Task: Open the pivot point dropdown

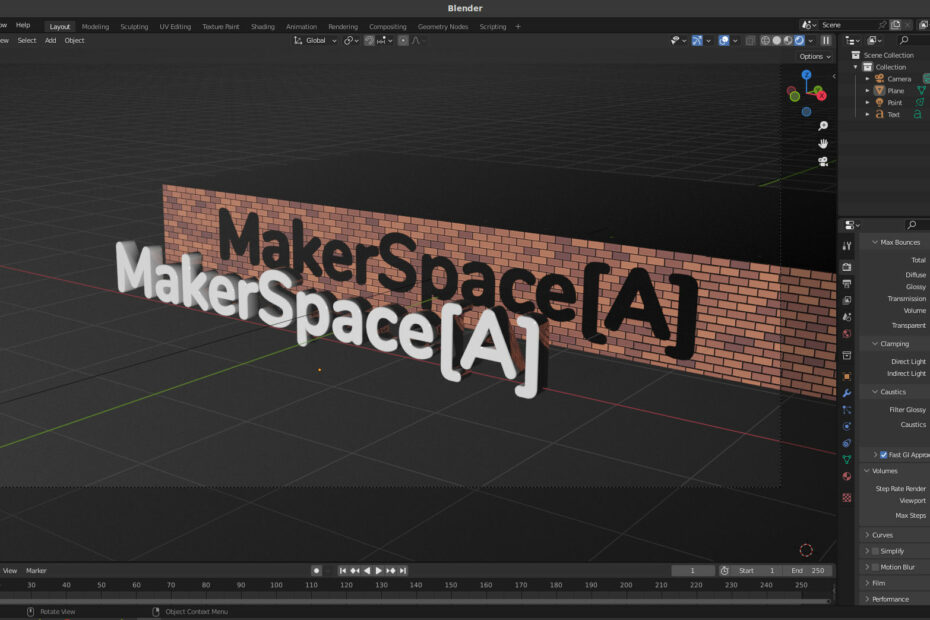Action: 350,40
